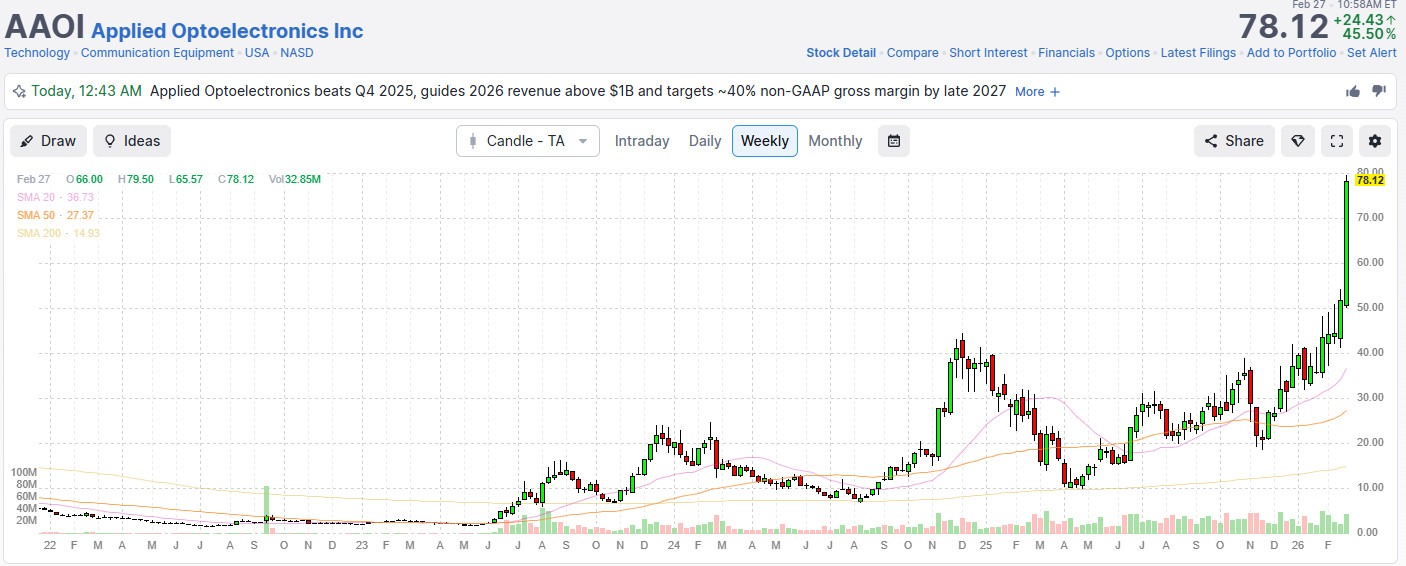Click the thumbs down icon on news

tap(1379, 91)
